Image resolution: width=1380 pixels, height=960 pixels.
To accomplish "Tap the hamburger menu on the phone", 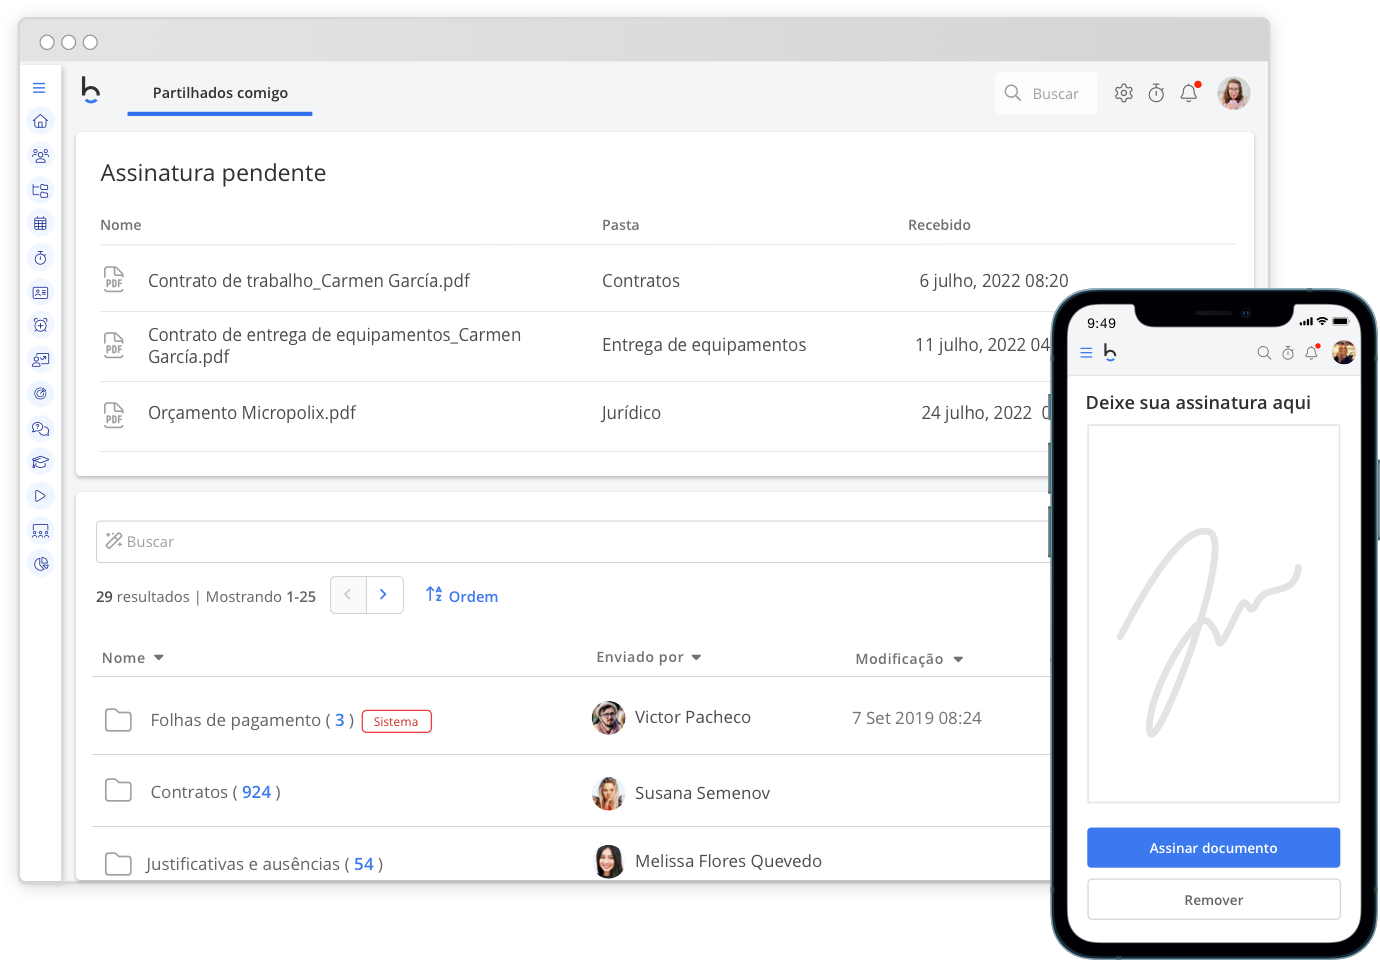I will (x=1086, y=353).
